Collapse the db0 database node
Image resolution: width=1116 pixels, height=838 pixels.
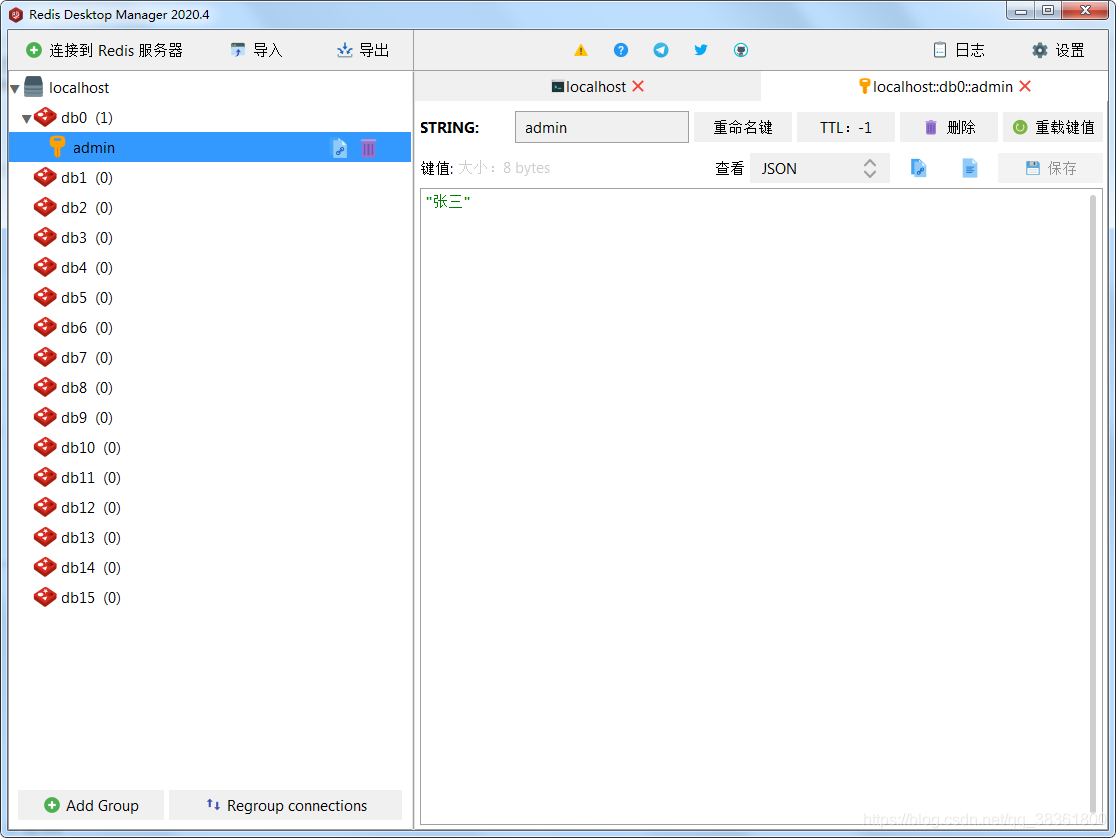27,117
